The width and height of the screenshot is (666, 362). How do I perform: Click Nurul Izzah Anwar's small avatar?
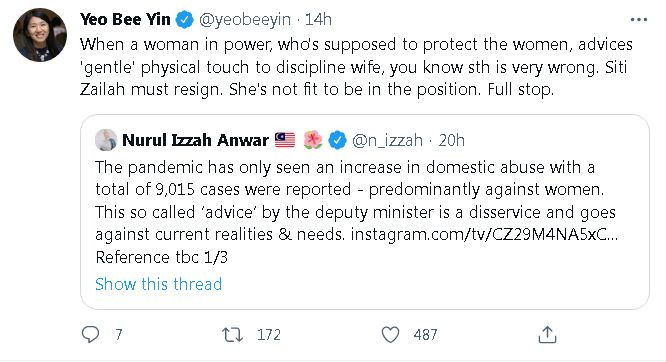coord(105,140)
